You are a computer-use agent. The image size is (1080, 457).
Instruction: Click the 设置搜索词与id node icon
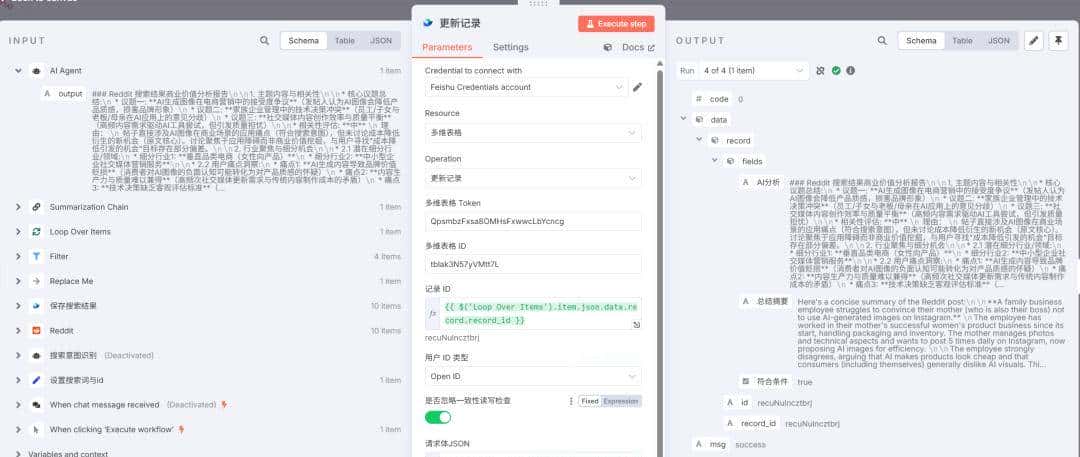(x=37, y=380)
